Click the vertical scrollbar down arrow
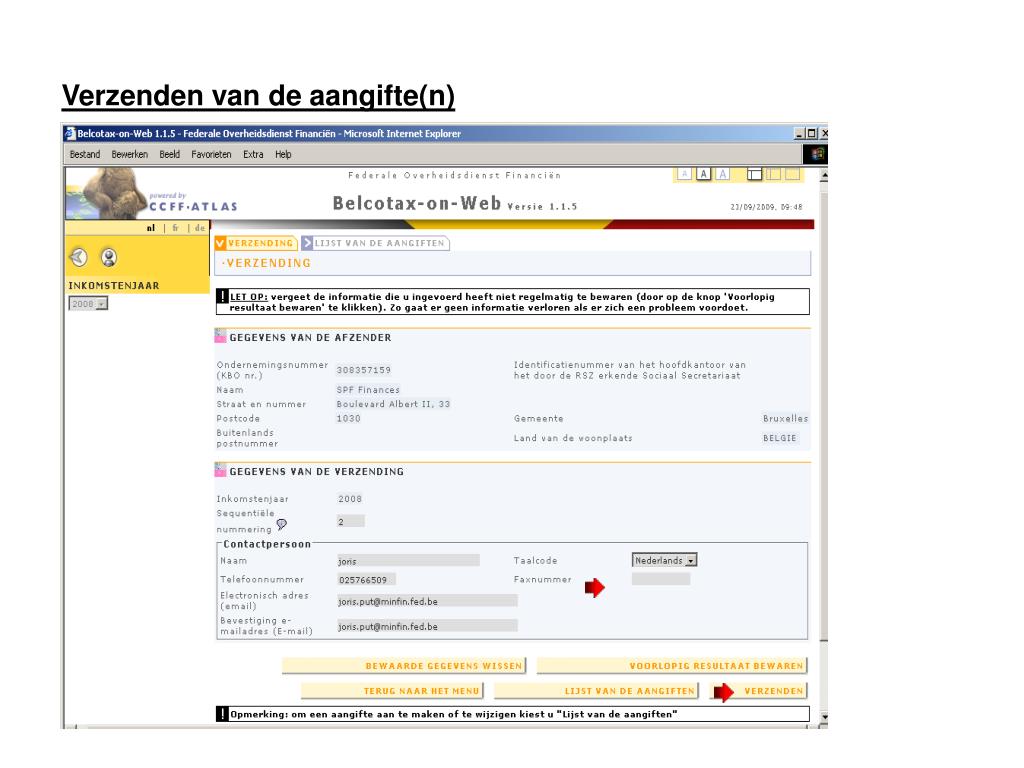This screenshot has height=768, width=1024. point(824,716)
